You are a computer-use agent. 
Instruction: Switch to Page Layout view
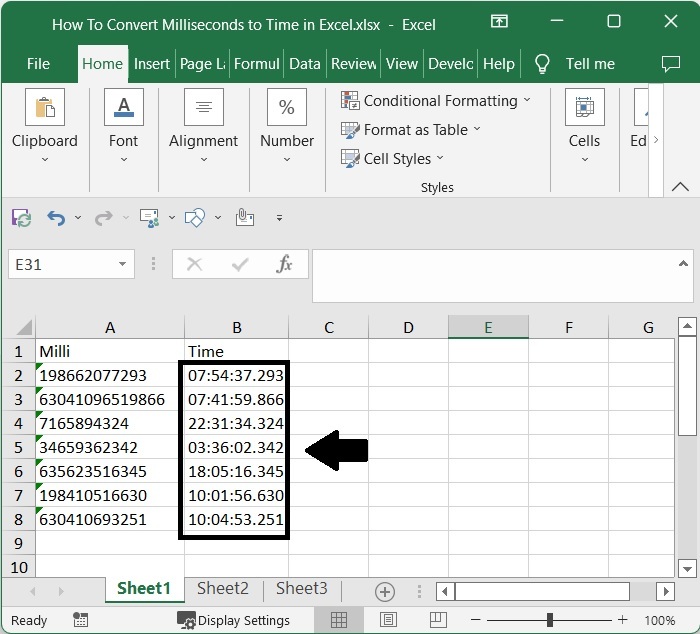click(388, 620)
